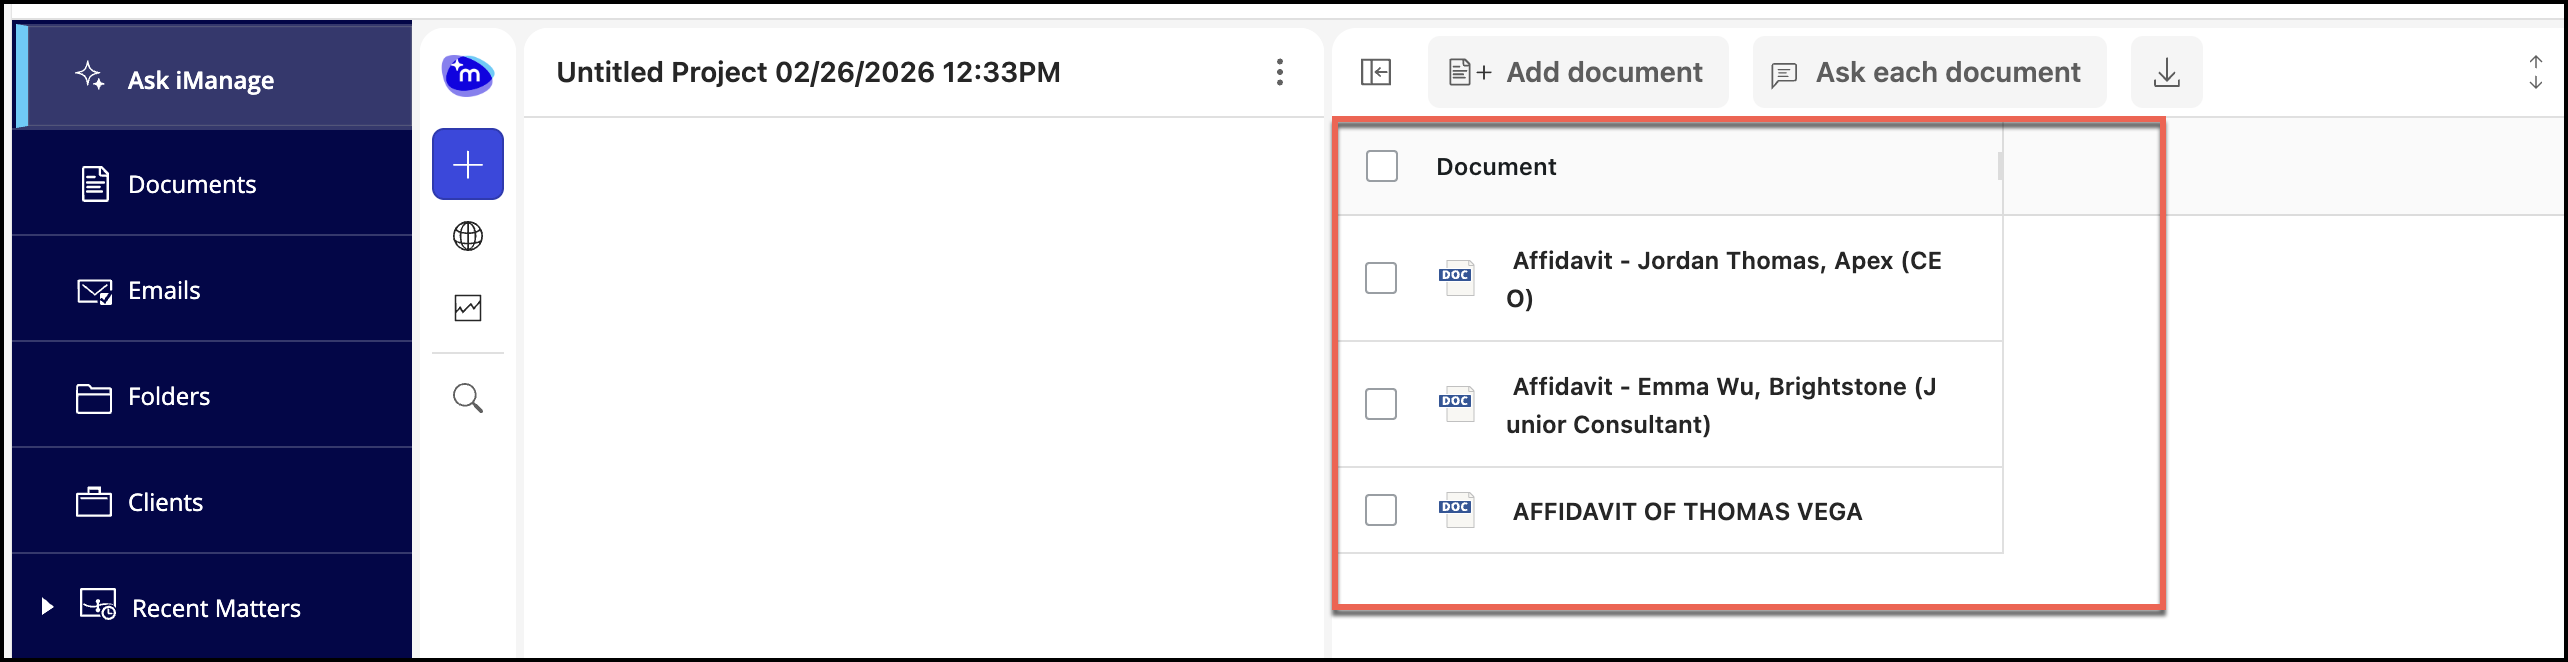
Task: Open Ask iManage in the navigation
Action: click(200, 80)
